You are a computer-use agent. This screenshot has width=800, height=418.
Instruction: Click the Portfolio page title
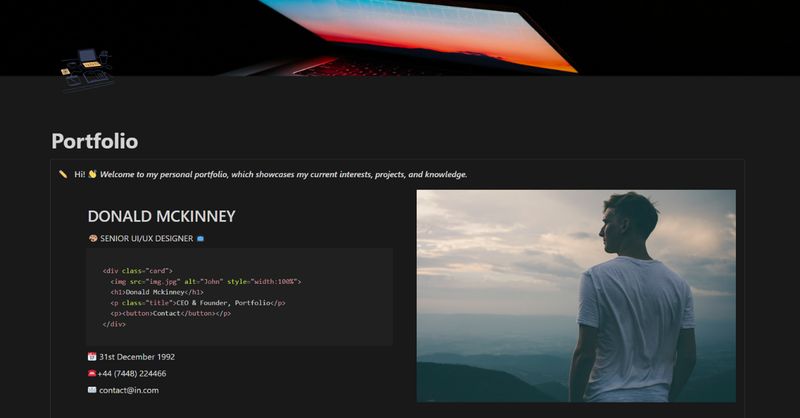[x=95, y=141]
